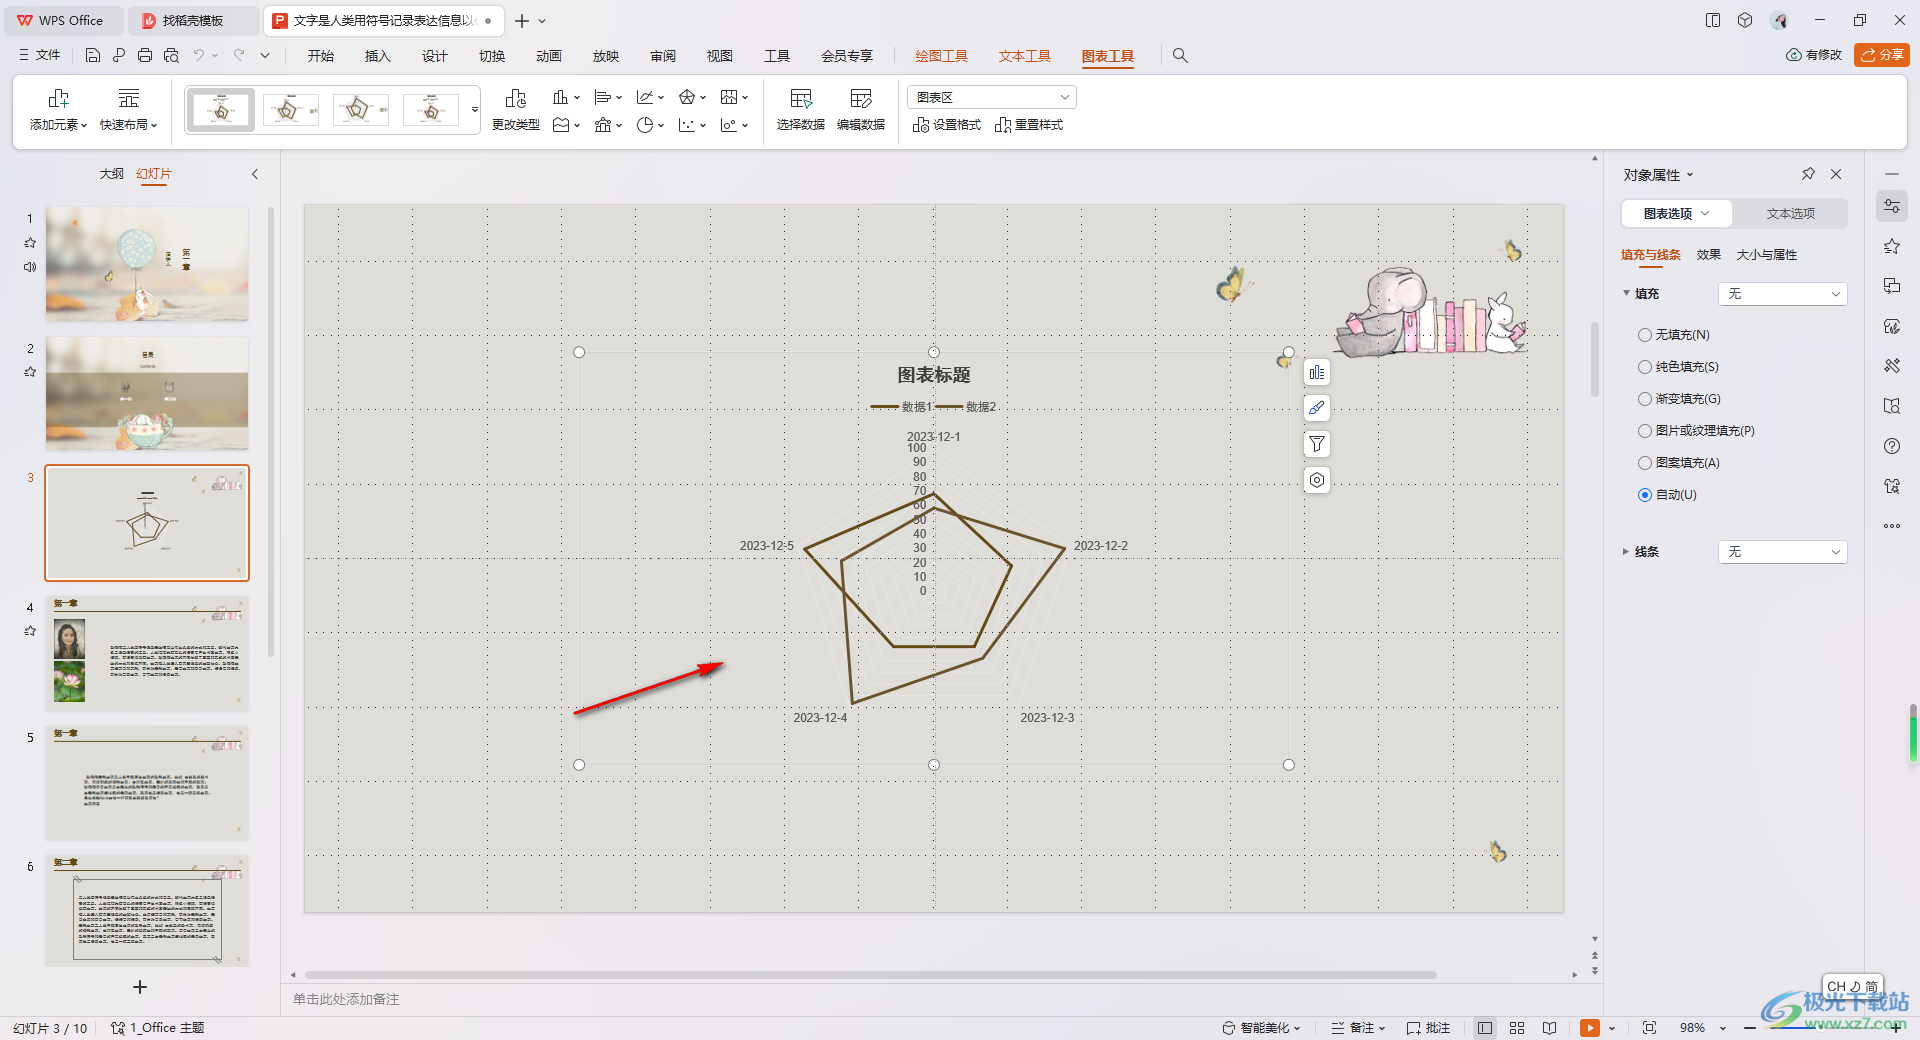Open the Chart Options (图表选项) dropdown
1920x1040 pixels.
pyautogui.click(x=1676, y=213)
